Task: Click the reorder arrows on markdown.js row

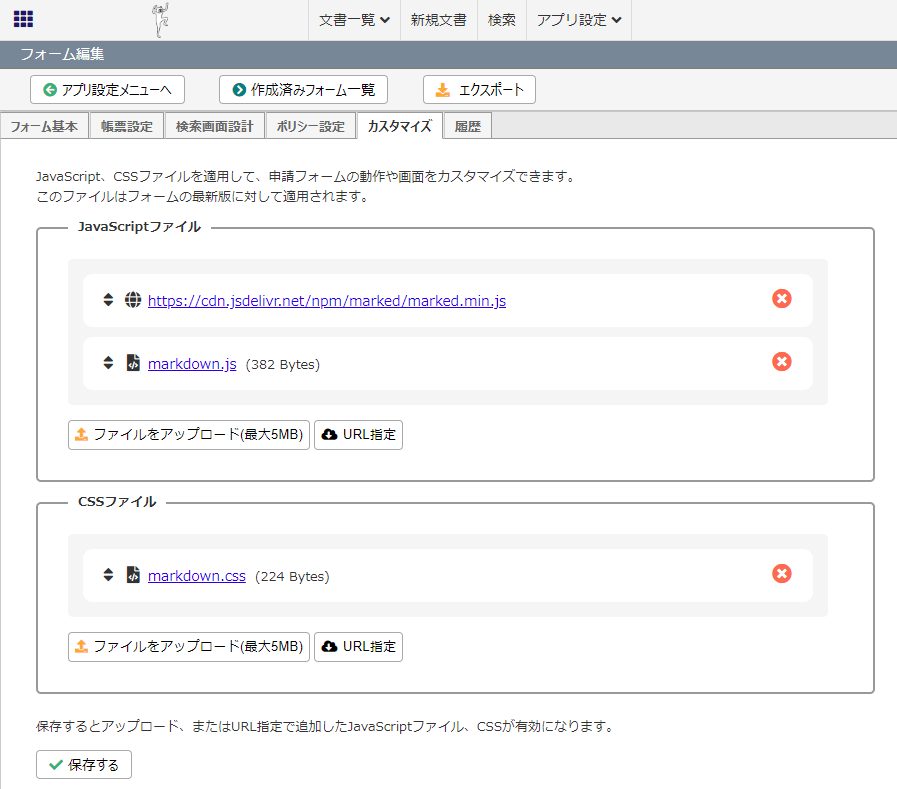Action: 108,363
